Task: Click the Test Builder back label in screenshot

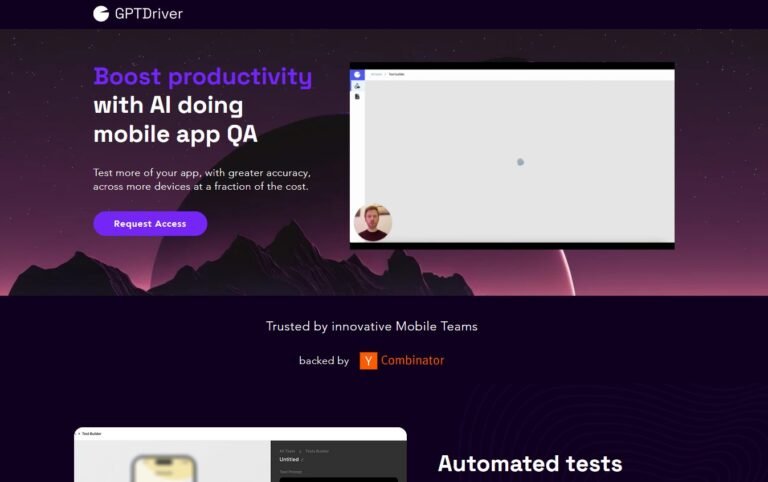Action: (x=90, y=434)
